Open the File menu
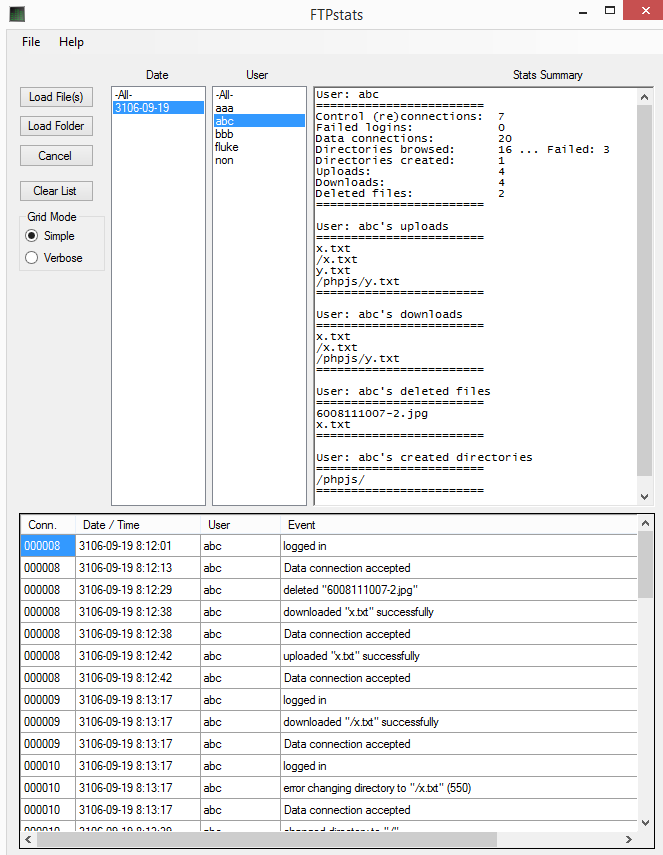The width and height of the screenshot is (663, 855). click(31, 42)
